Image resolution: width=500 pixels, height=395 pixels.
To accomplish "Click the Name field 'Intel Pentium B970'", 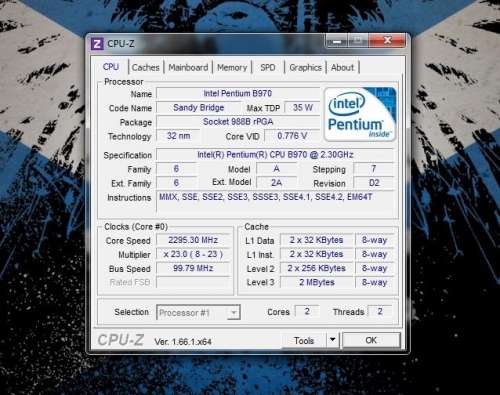I will point(238,94).
